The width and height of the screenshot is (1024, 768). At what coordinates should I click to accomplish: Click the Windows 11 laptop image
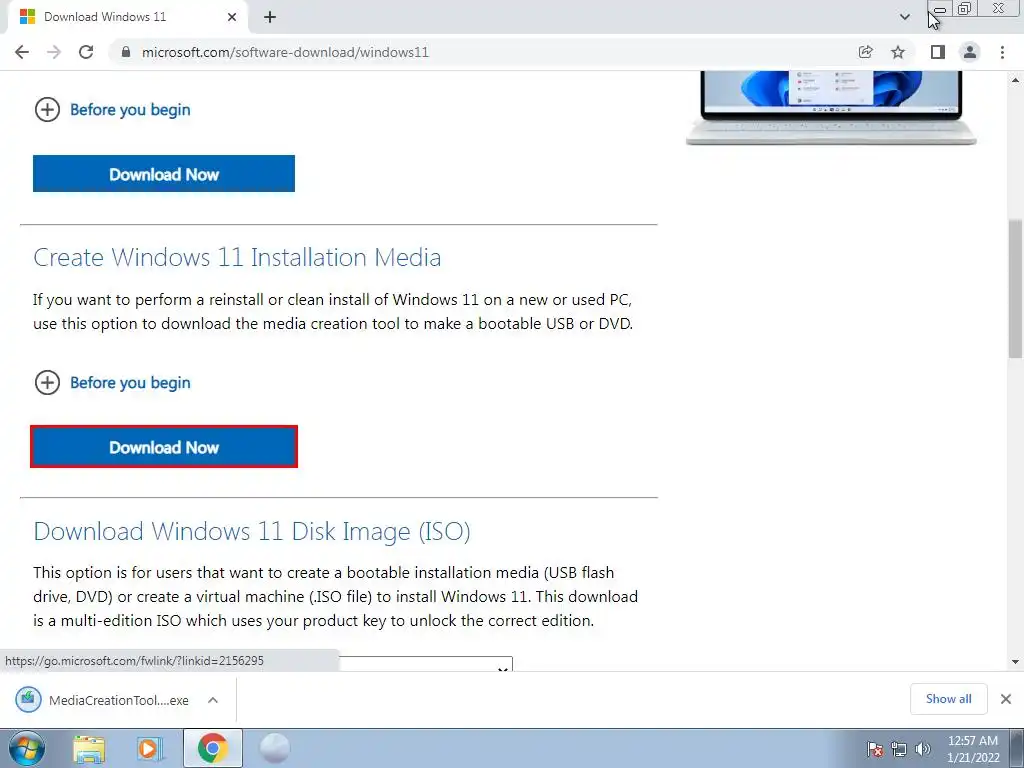831,108
